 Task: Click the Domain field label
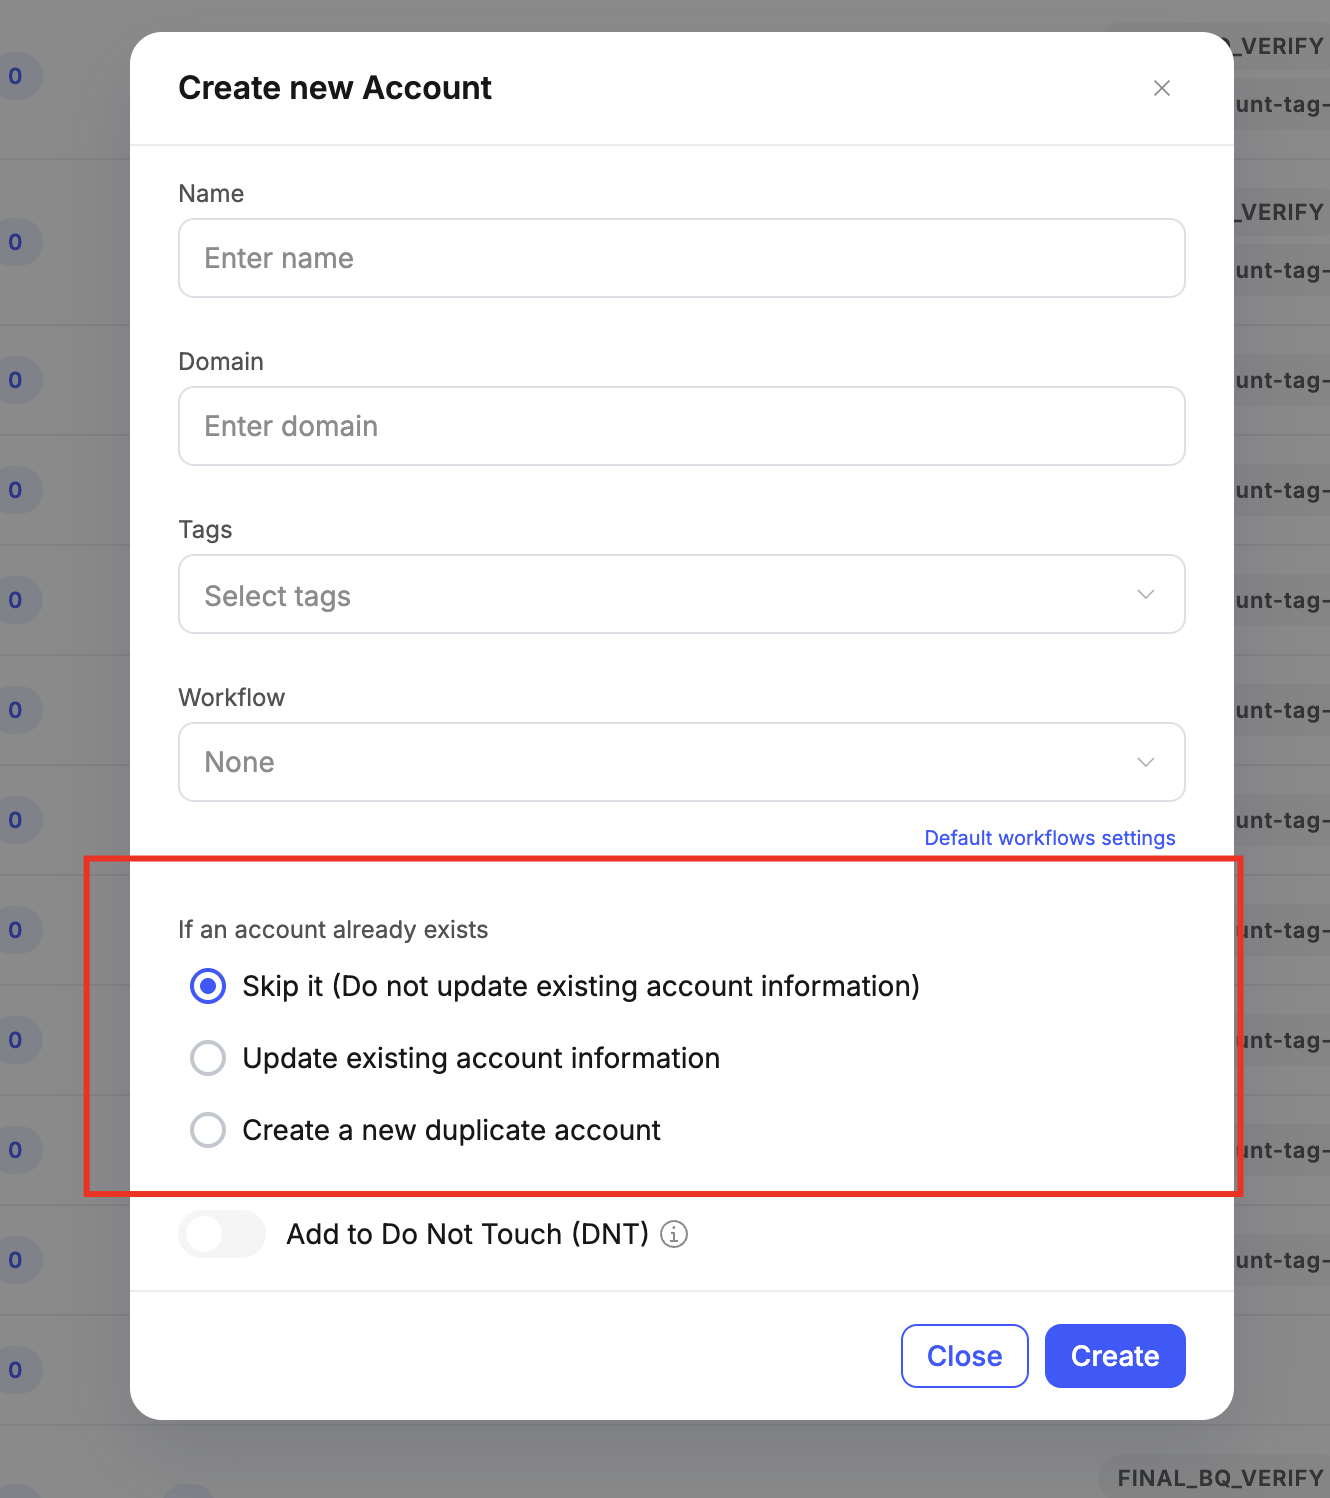221,361
